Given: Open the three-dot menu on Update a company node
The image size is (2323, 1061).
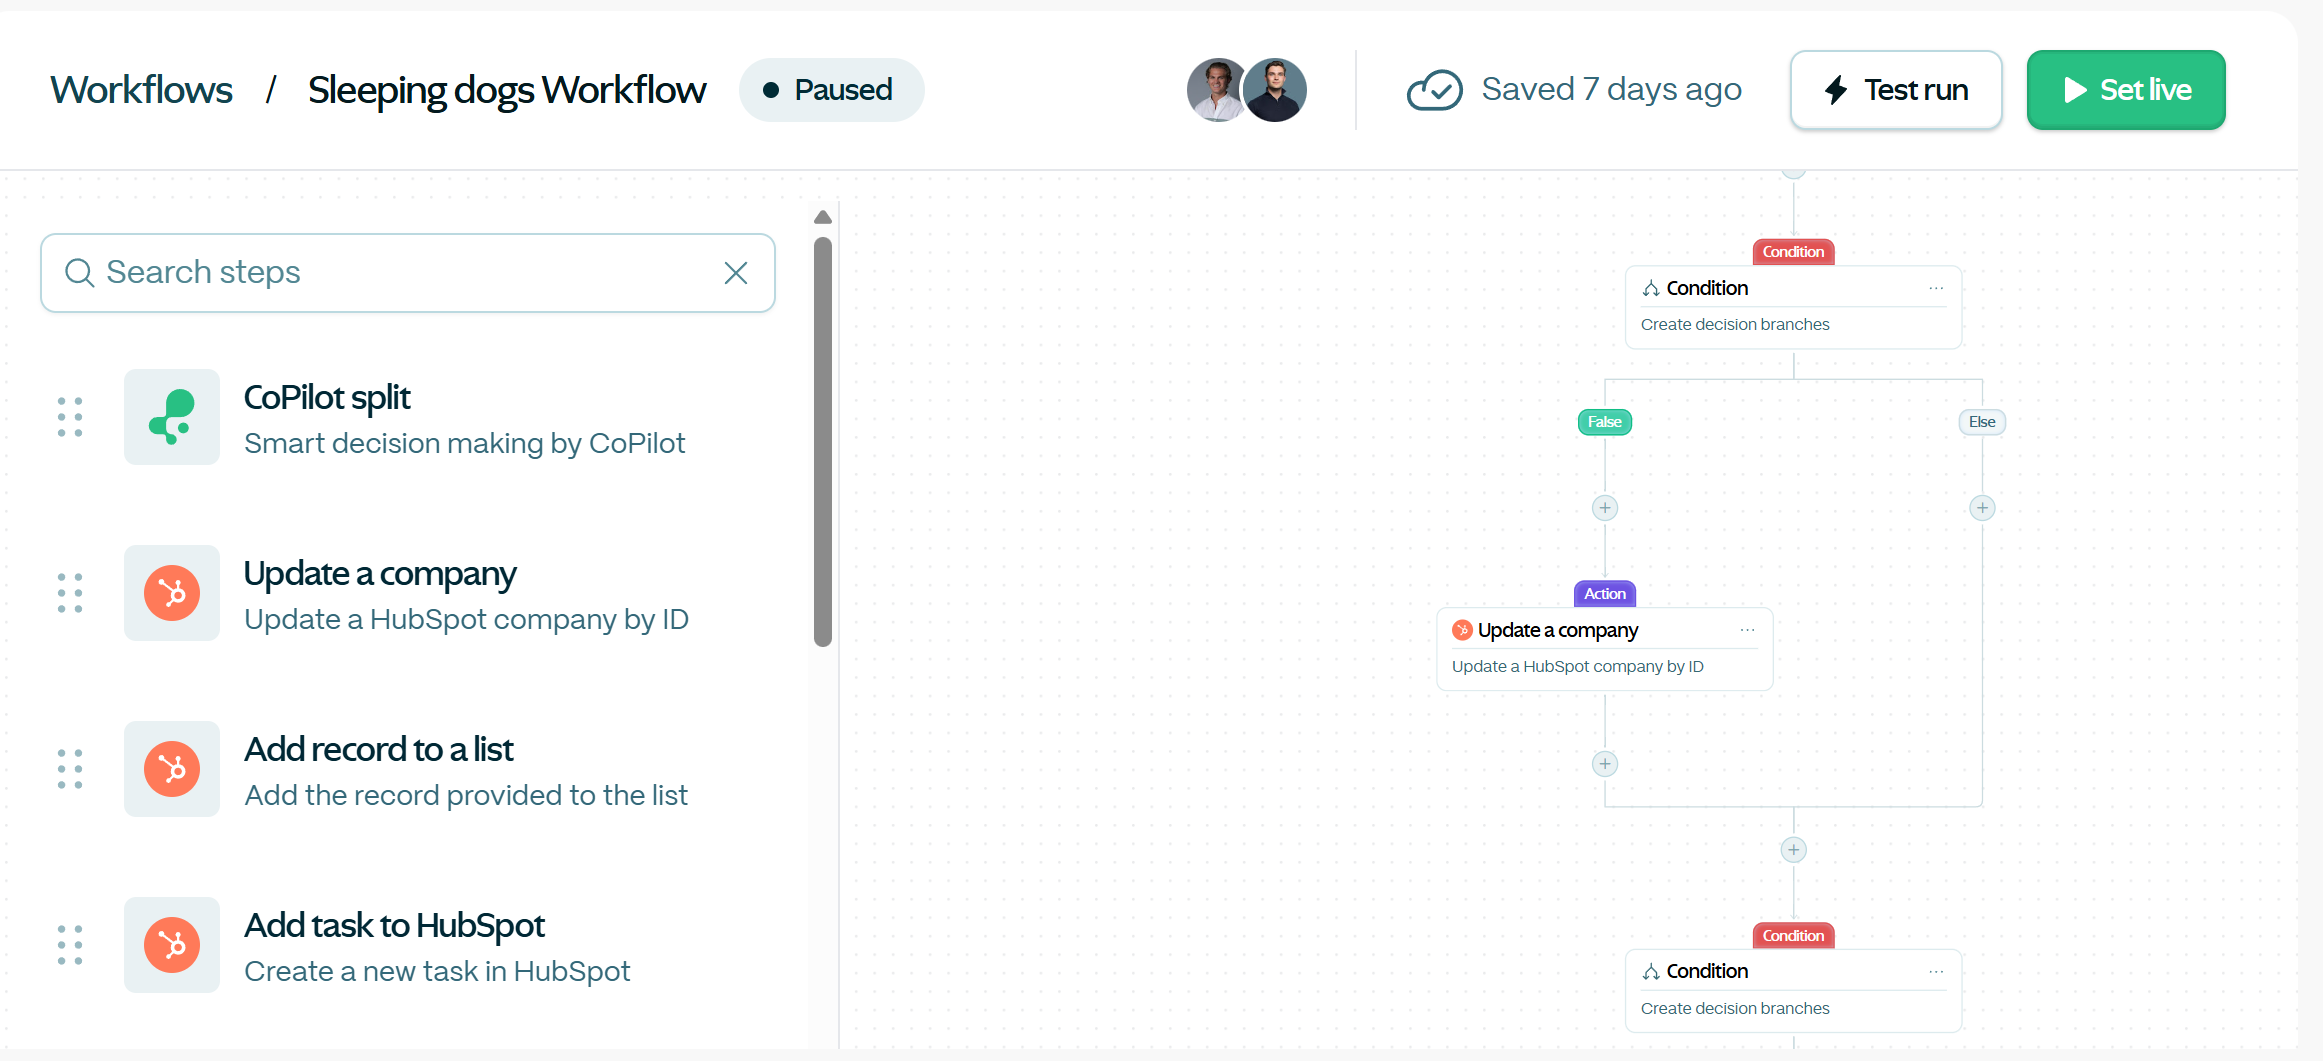Looking at the screenshot, I should click(1747, 630).
